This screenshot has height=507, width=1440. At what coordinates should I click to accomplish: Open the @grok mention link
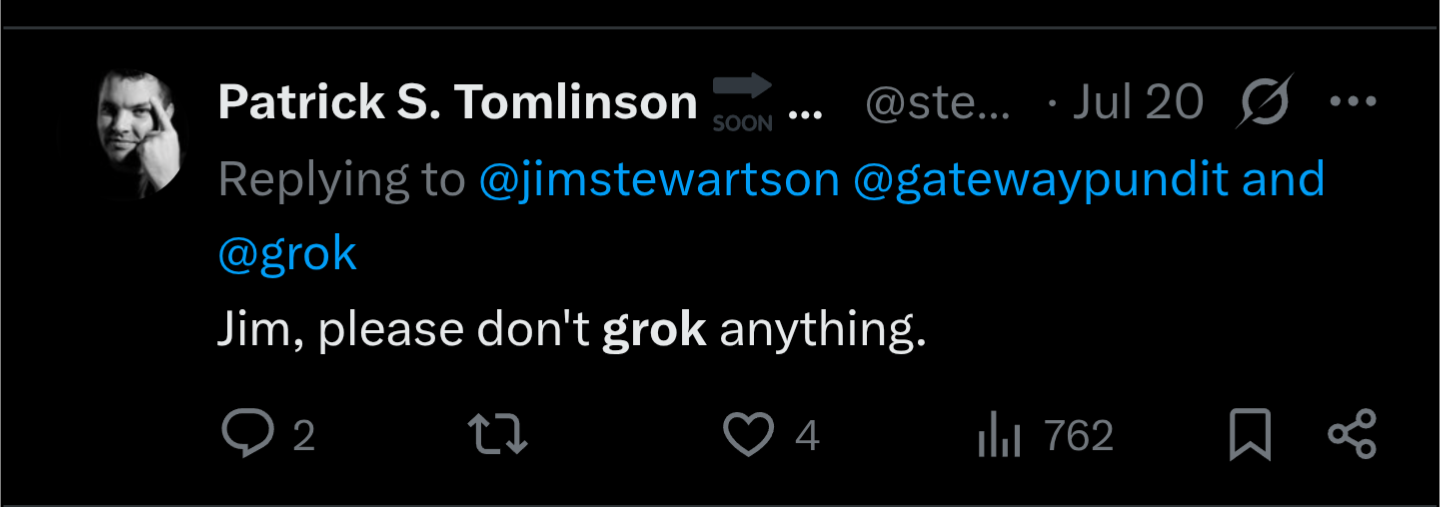tap(287, 254)
